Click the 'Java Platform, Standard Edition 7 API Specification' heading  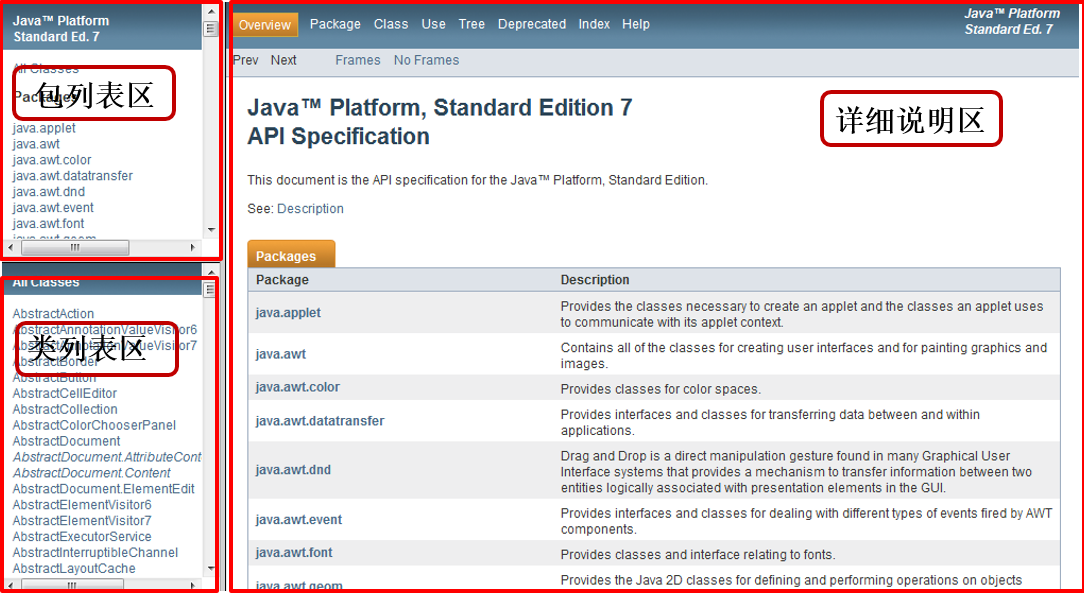pos(440,122)
